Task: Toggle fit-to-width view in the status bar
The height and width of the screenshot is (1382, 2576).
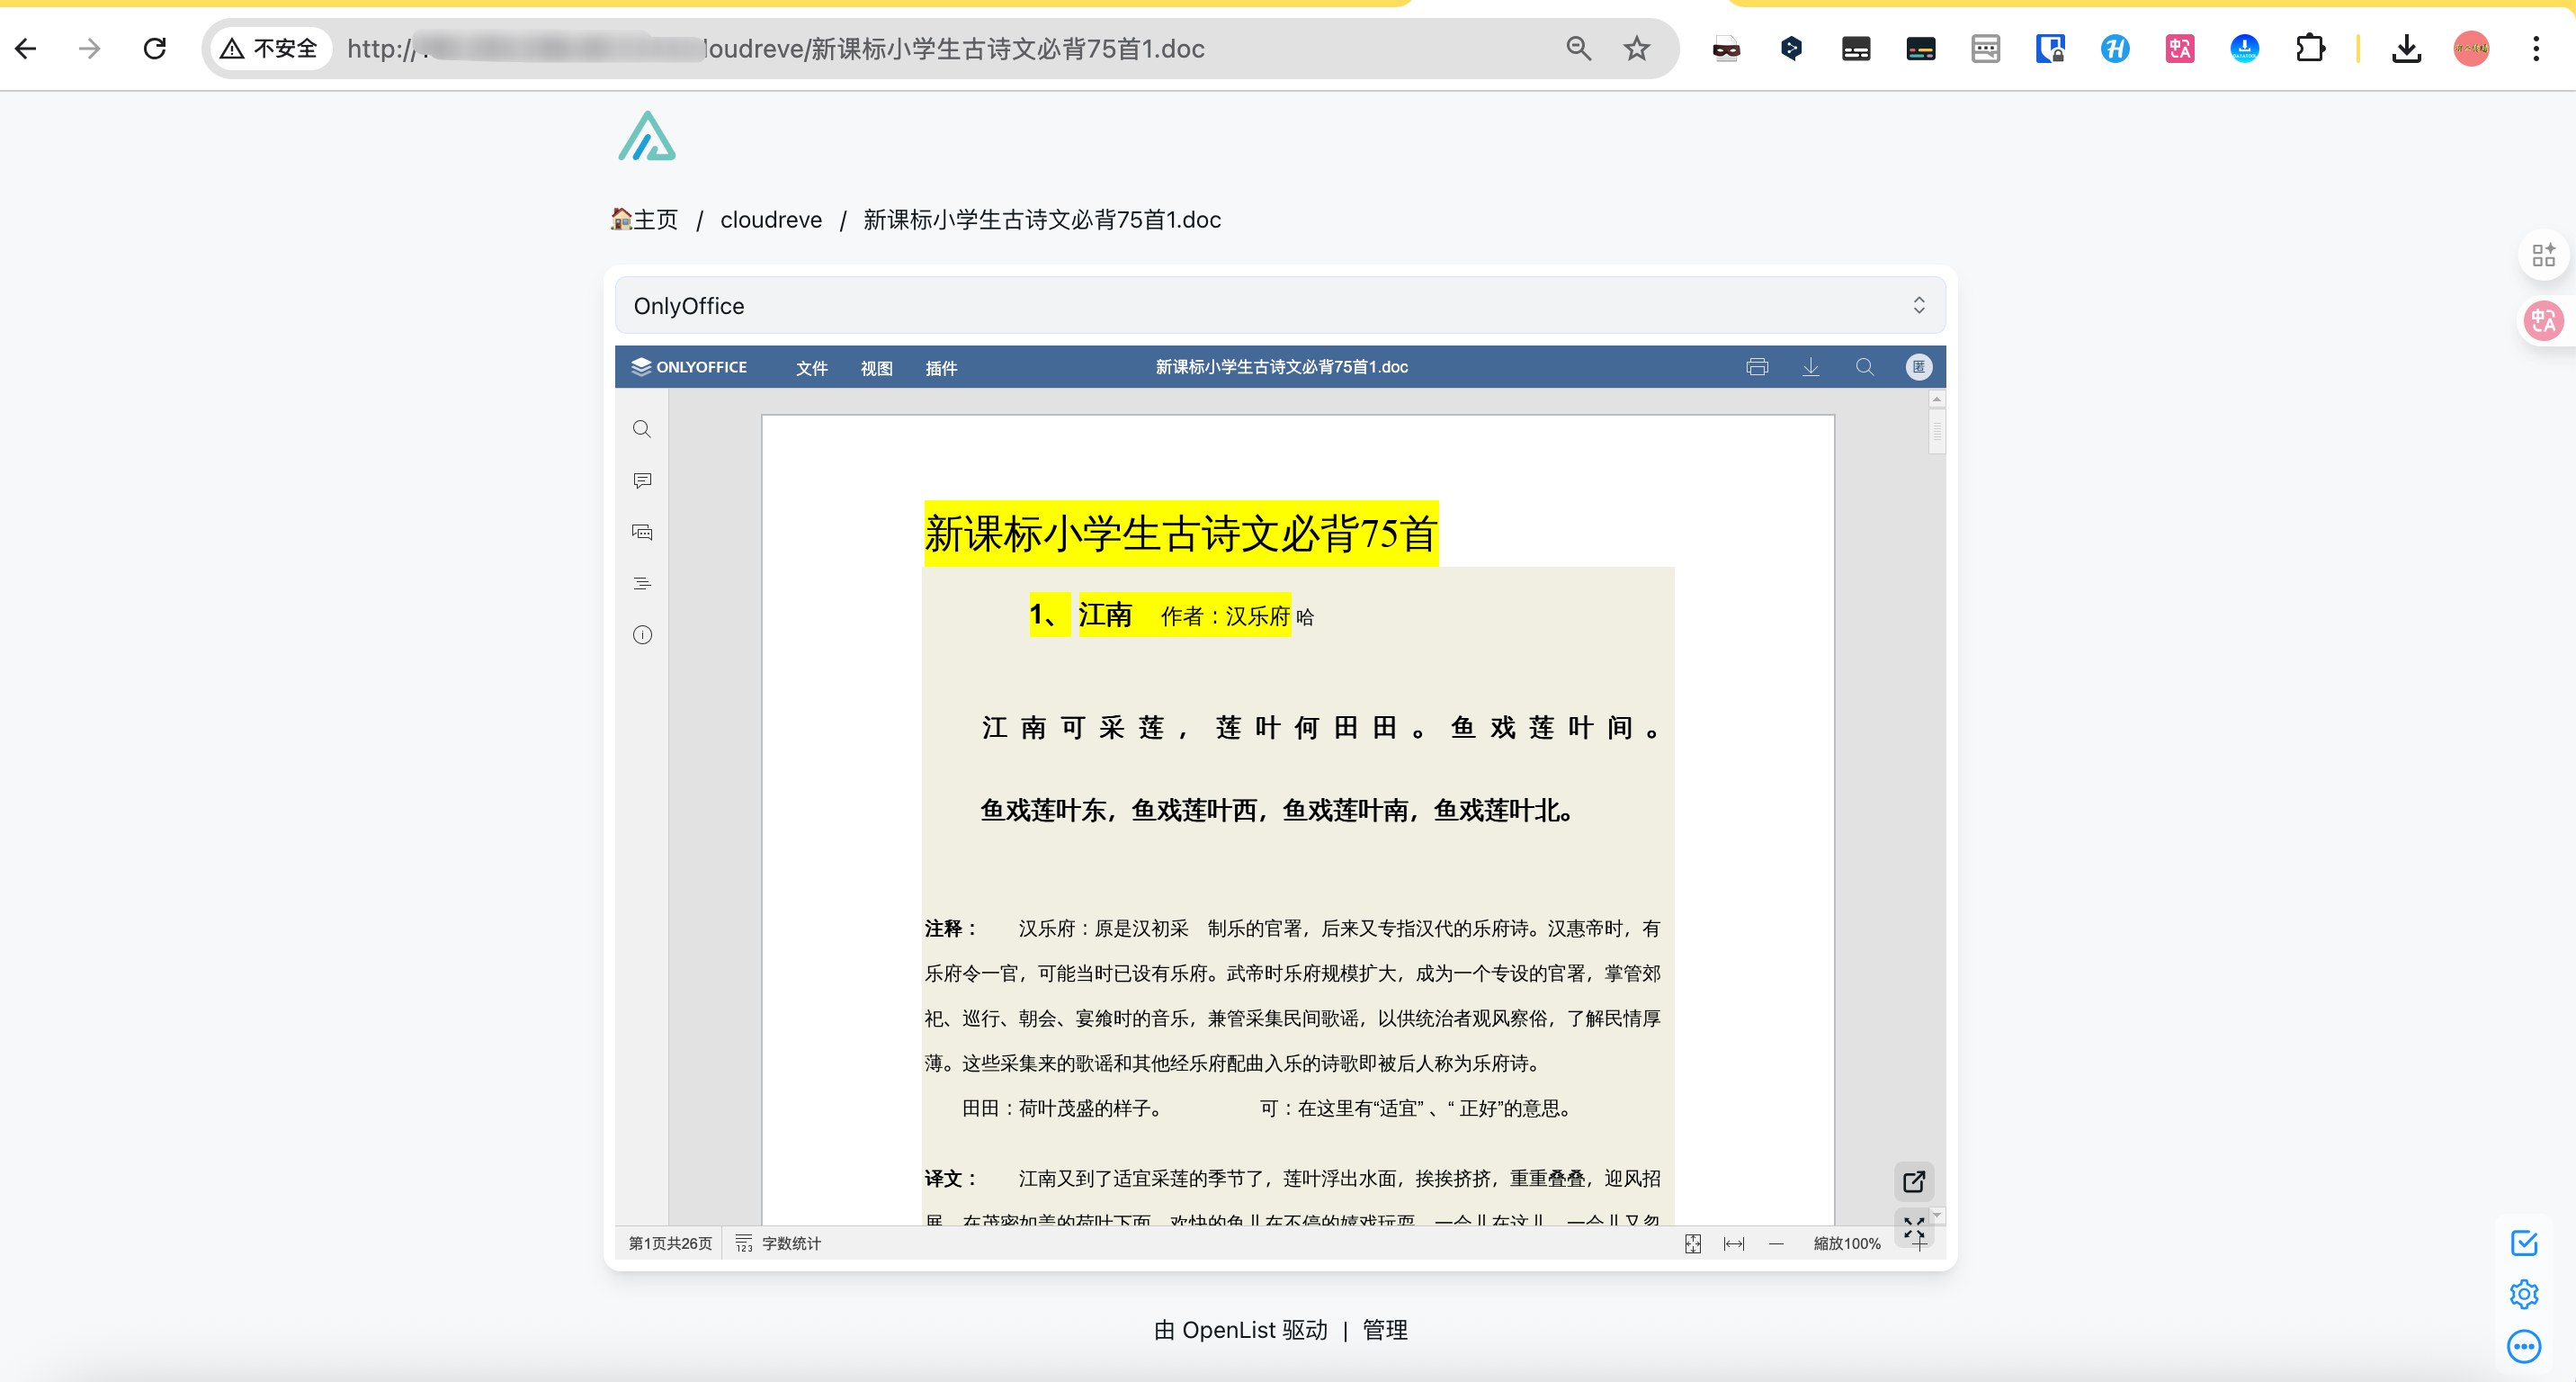Action: click(x=1733, y=1243)
